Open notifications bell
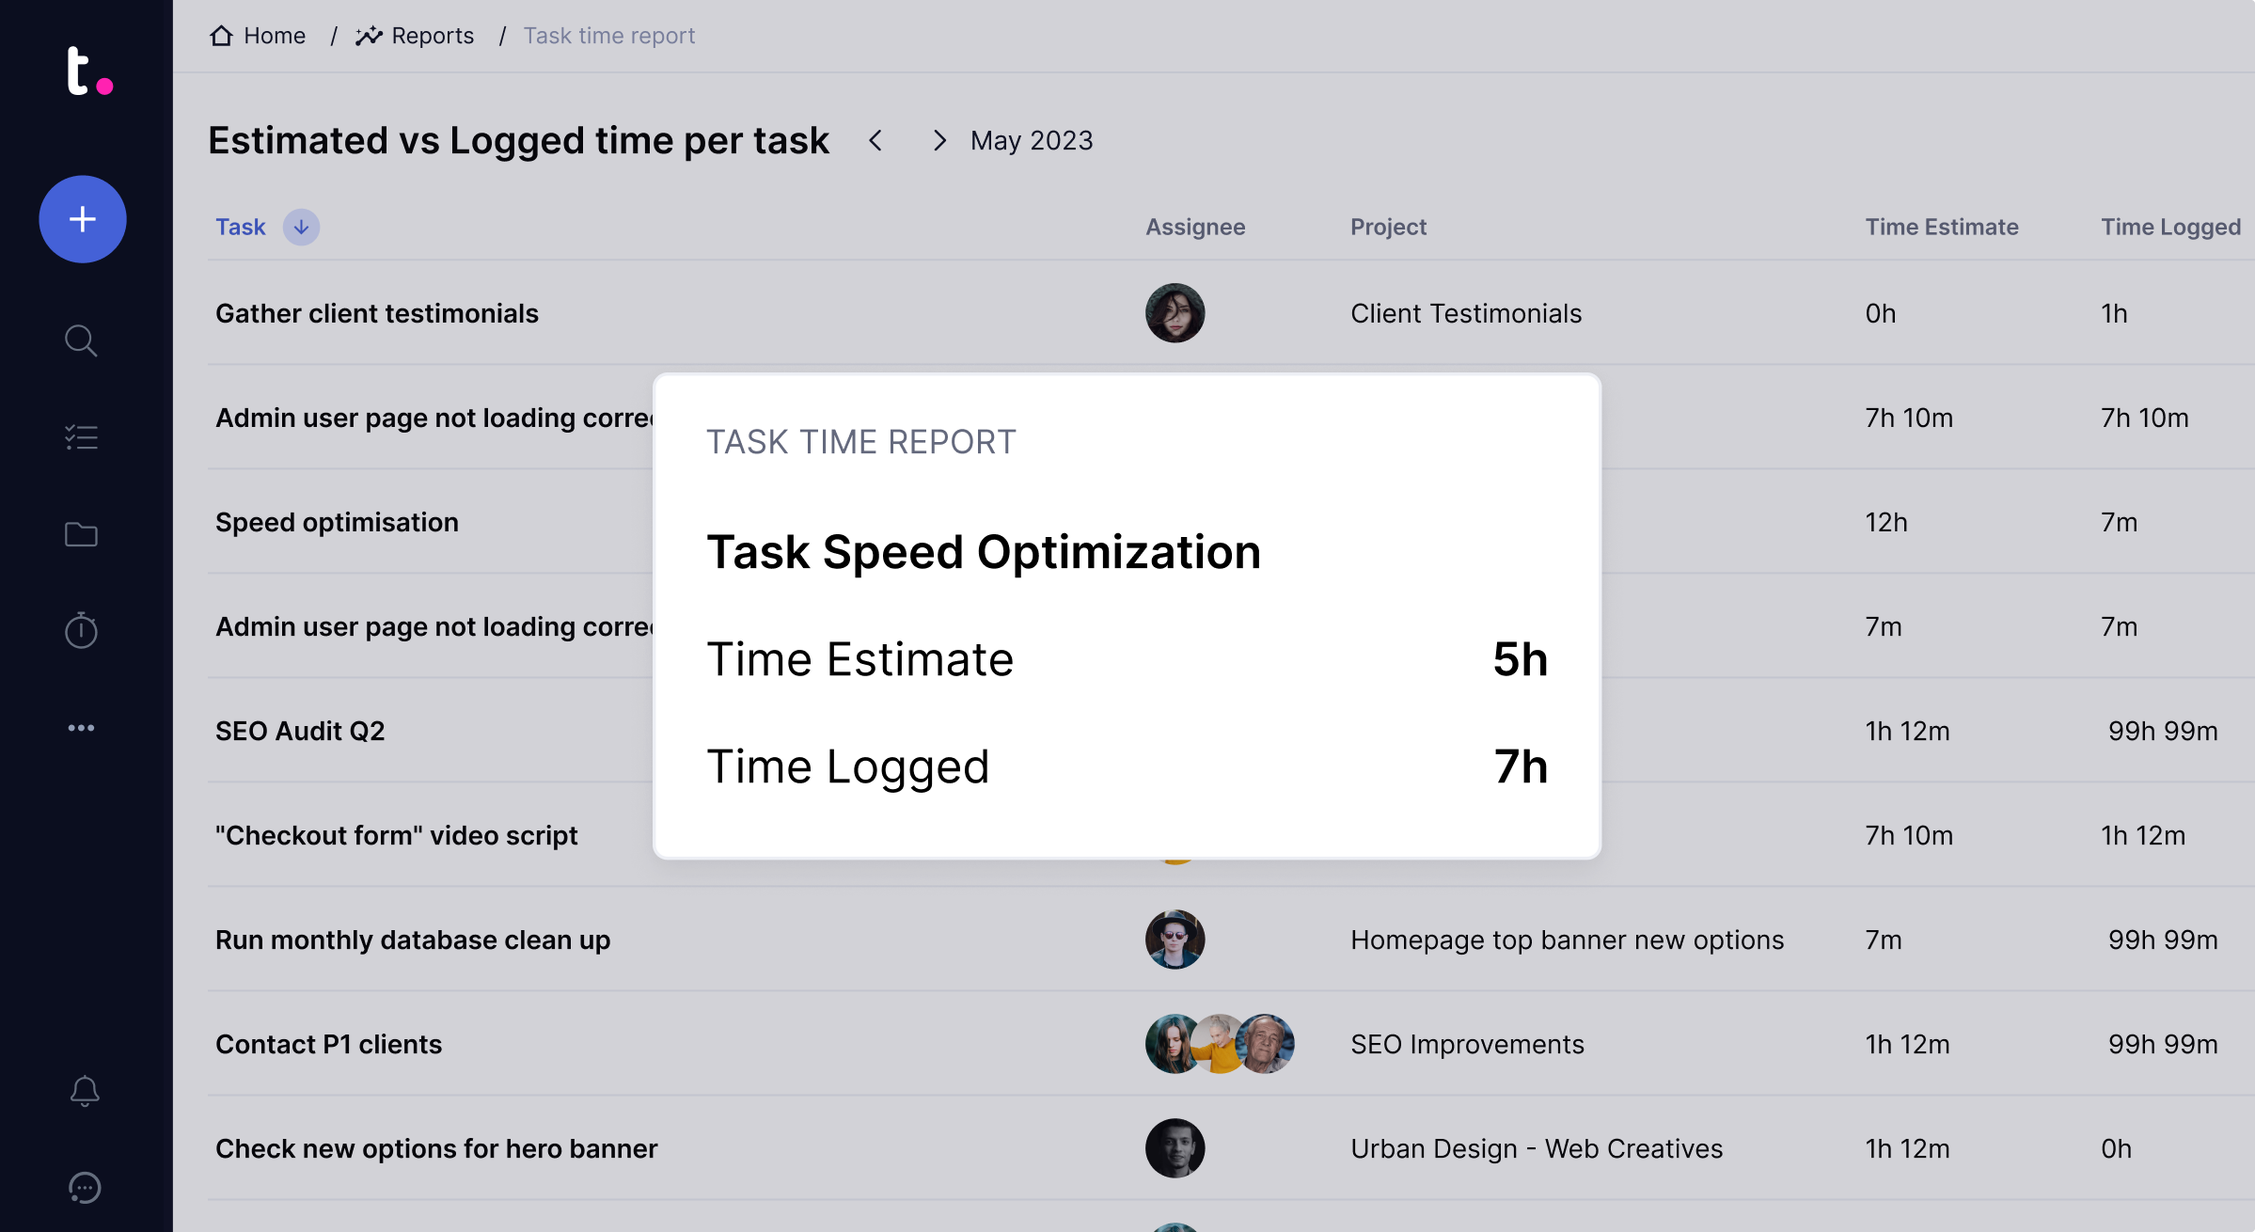2255x1232 pixels. coord(84,1091)
